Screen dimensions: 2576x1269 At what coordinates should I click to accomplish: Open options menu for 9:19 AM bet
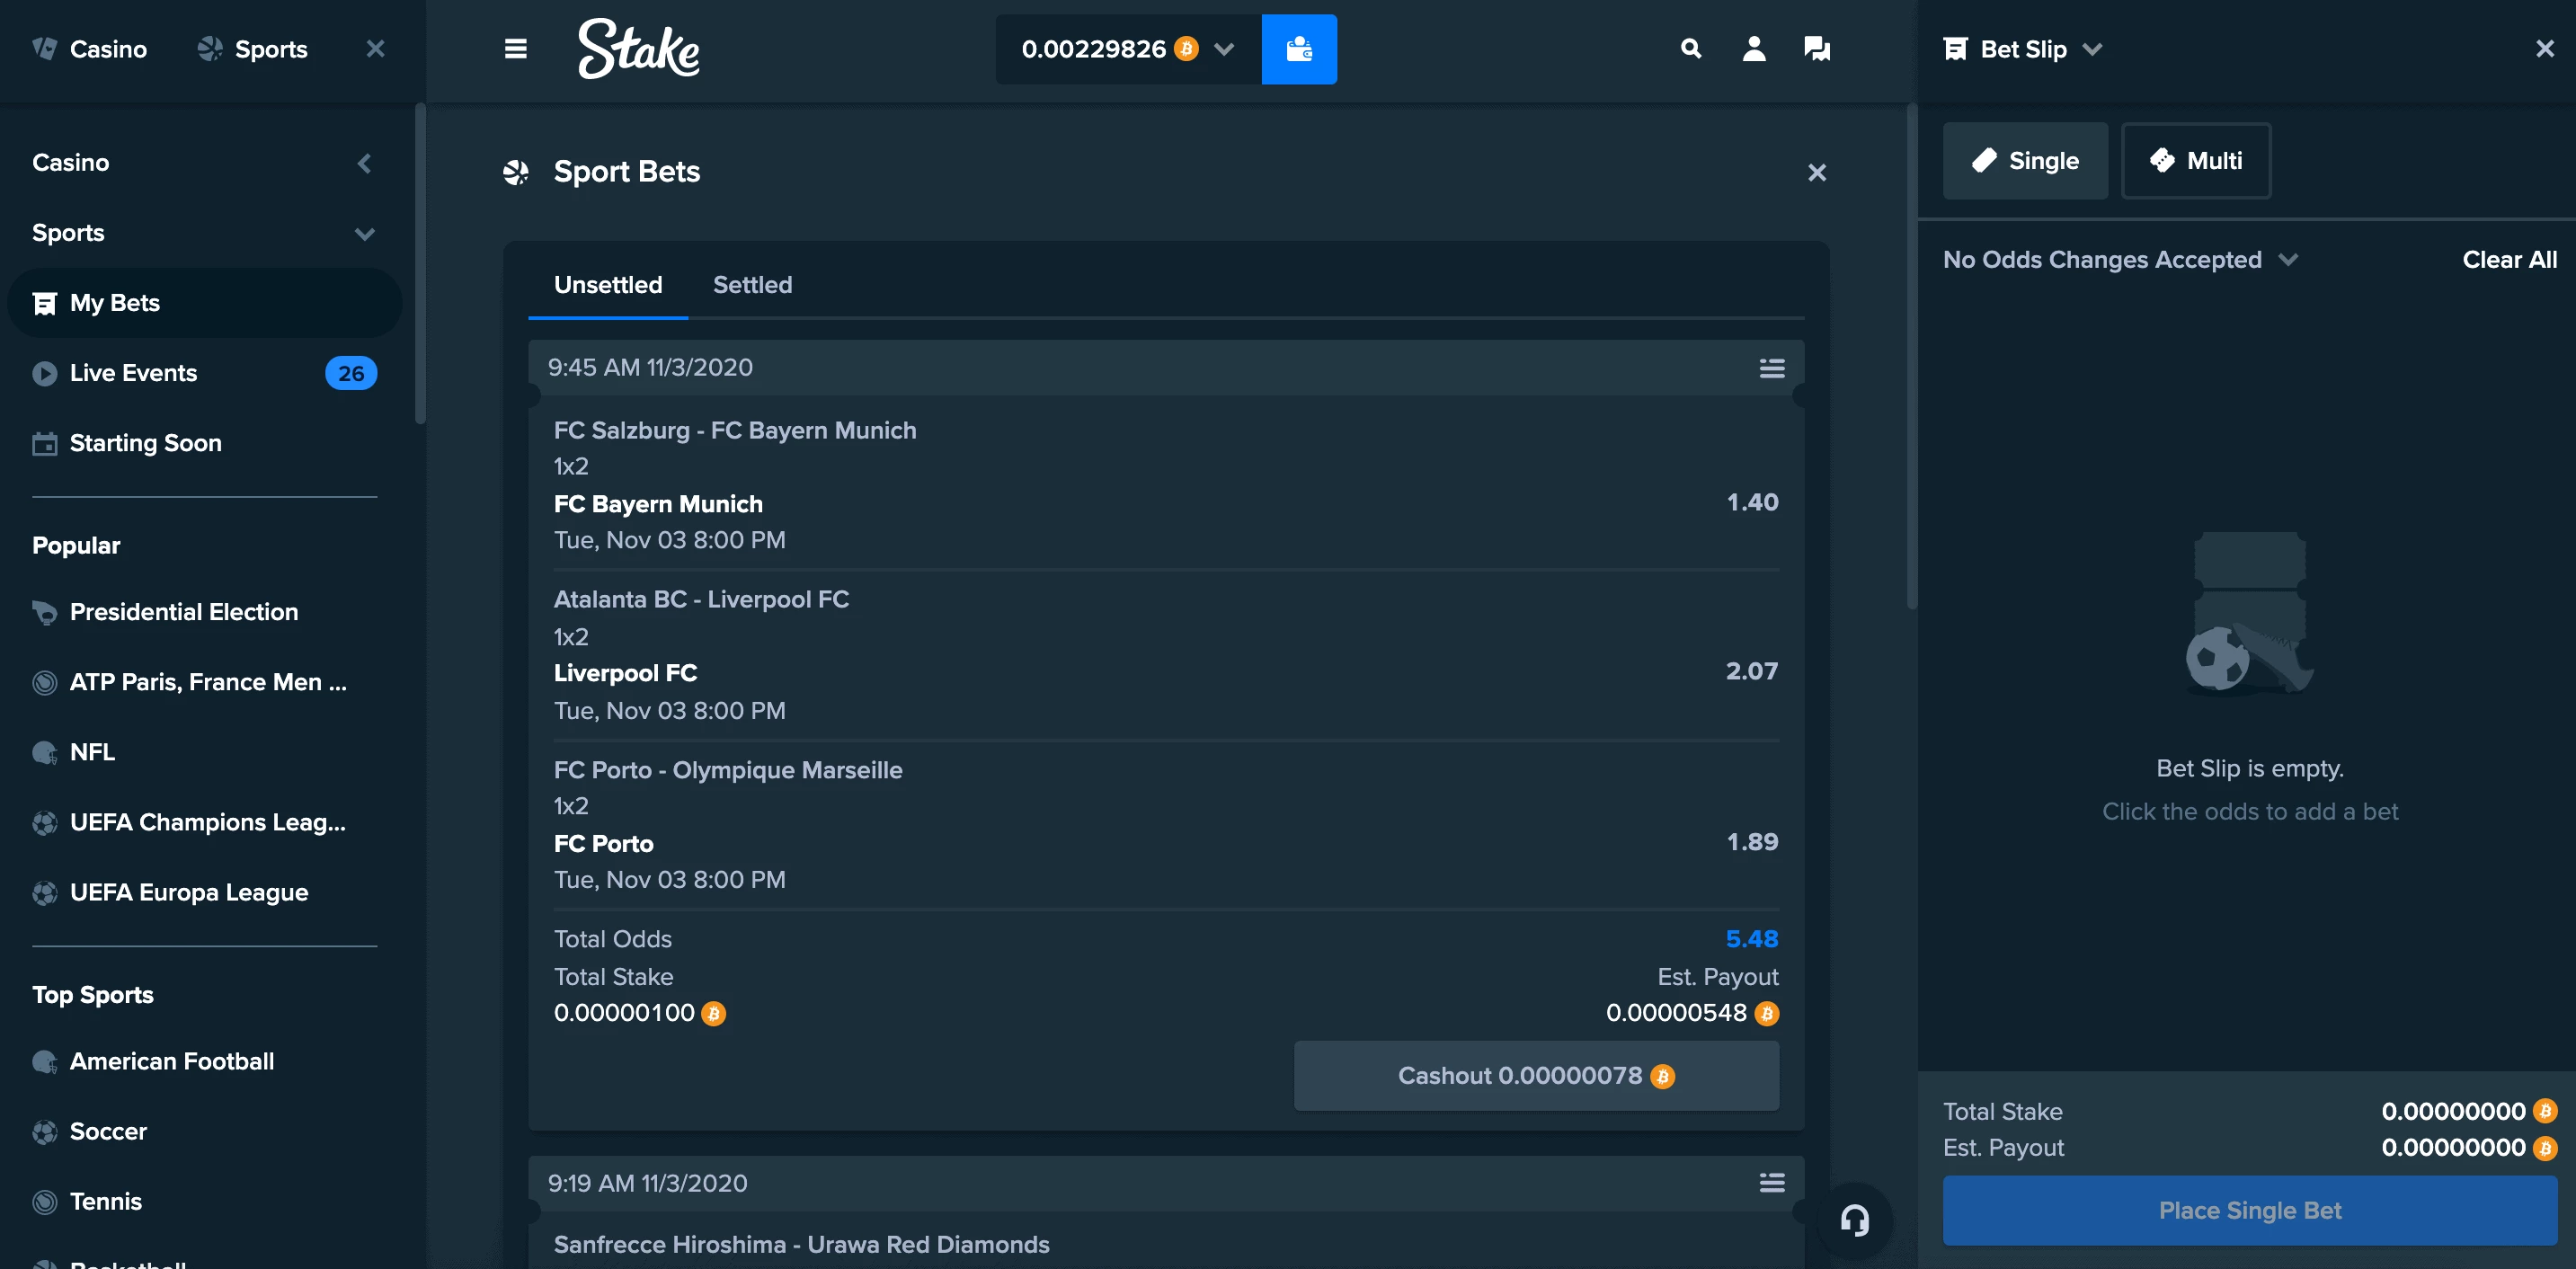[1771, 1183]
